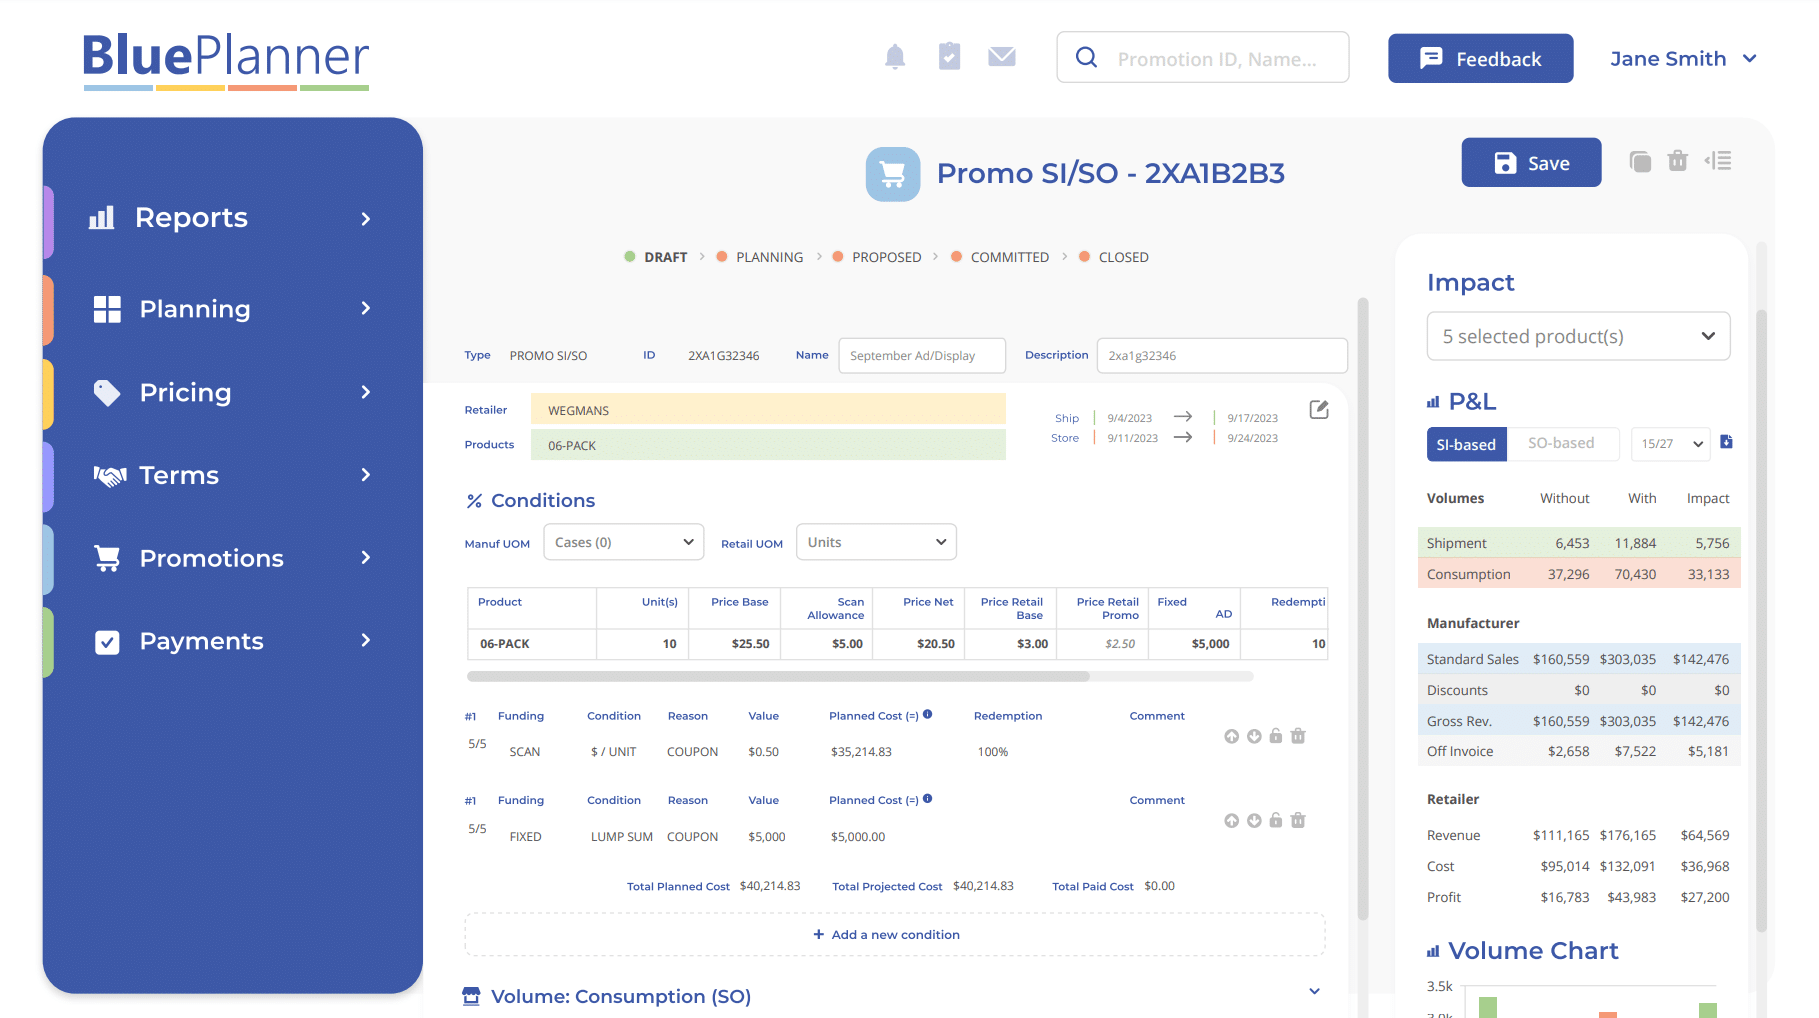Click the Gross Rev. row label

point(1459,721)
